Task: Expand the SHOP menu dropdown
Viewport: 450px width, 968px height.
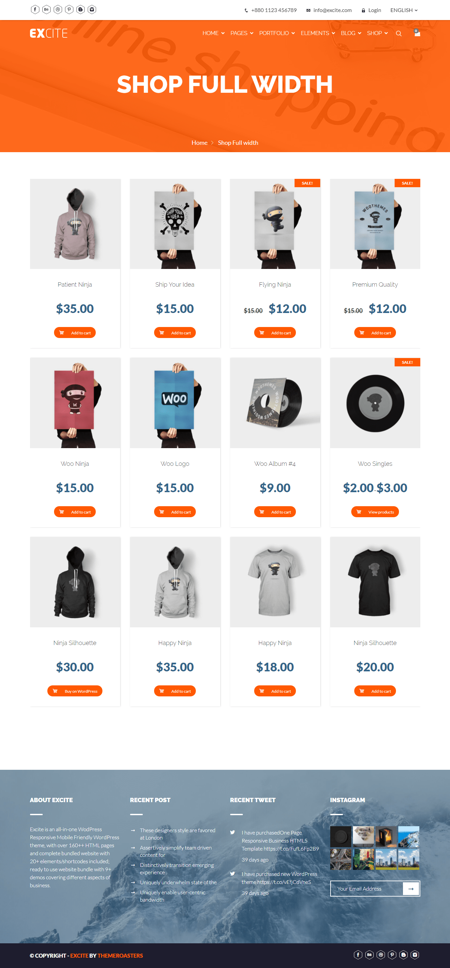Action: pos(377,33)
